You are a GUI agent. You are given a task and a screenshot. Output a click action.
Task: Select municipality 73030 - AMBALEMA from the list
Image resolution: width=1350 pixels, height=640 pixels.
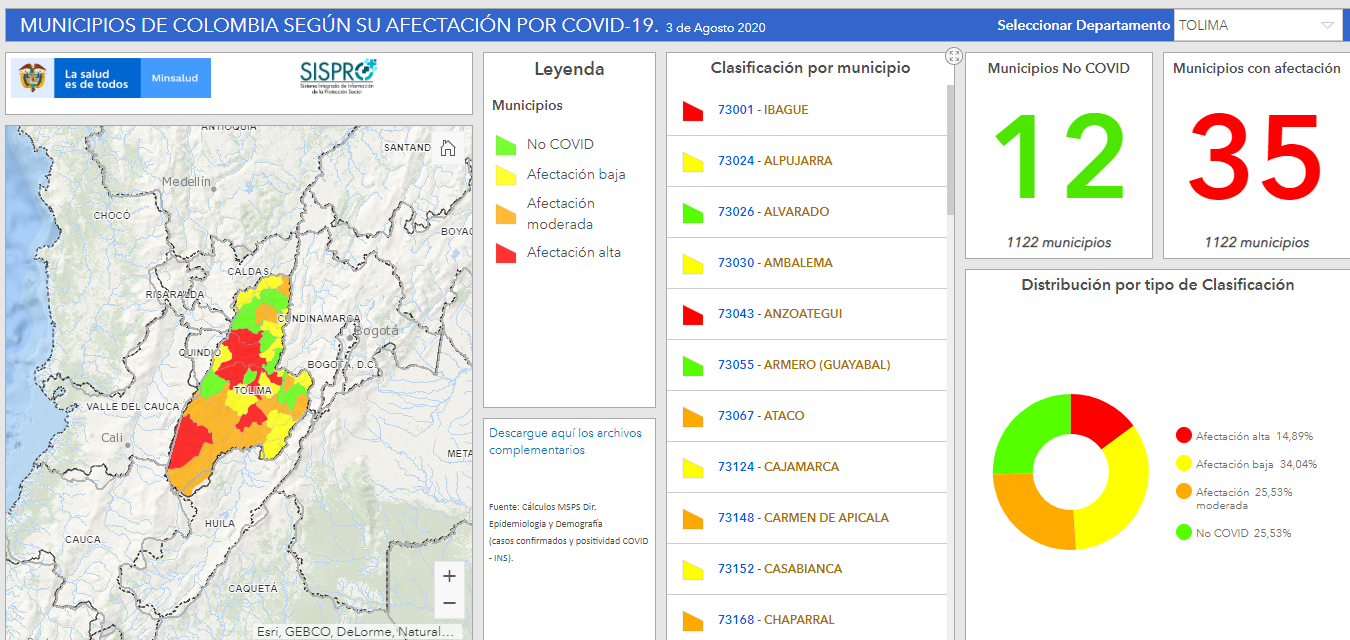click(774, 263)
